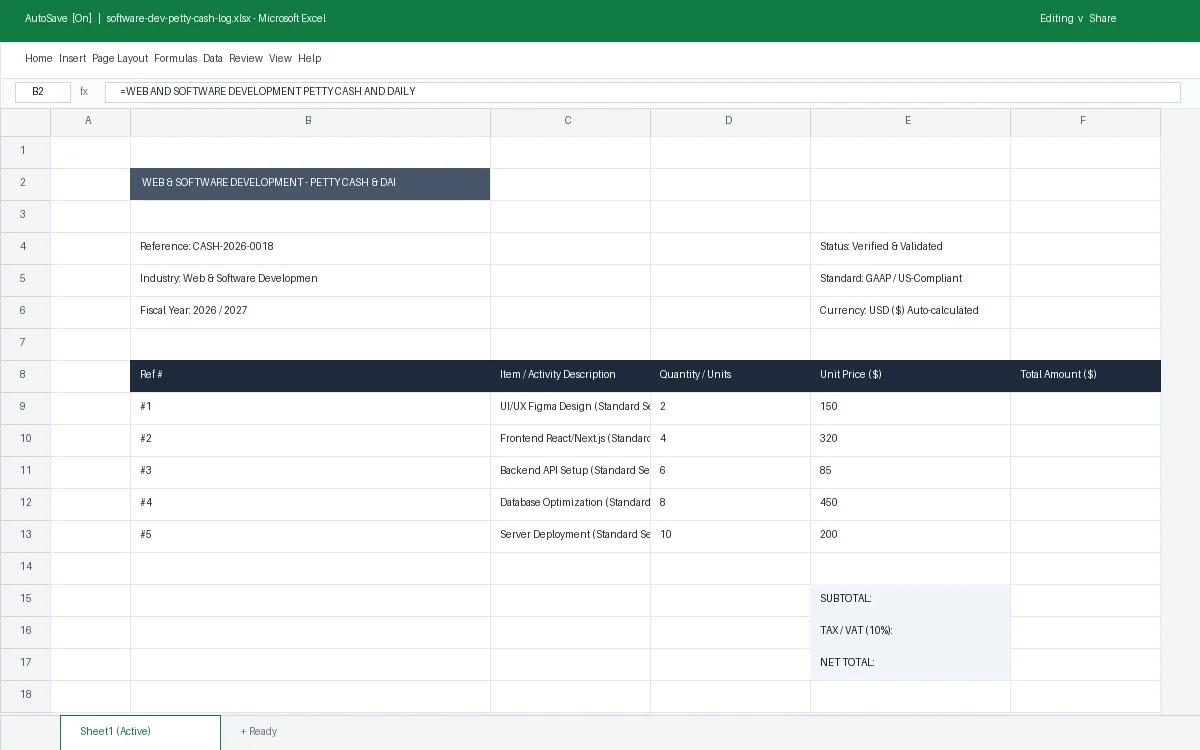Select the Backend API Setup cell
This screenshot has width=1200, height=750.
pyautogui.click(x=570, y=471)
